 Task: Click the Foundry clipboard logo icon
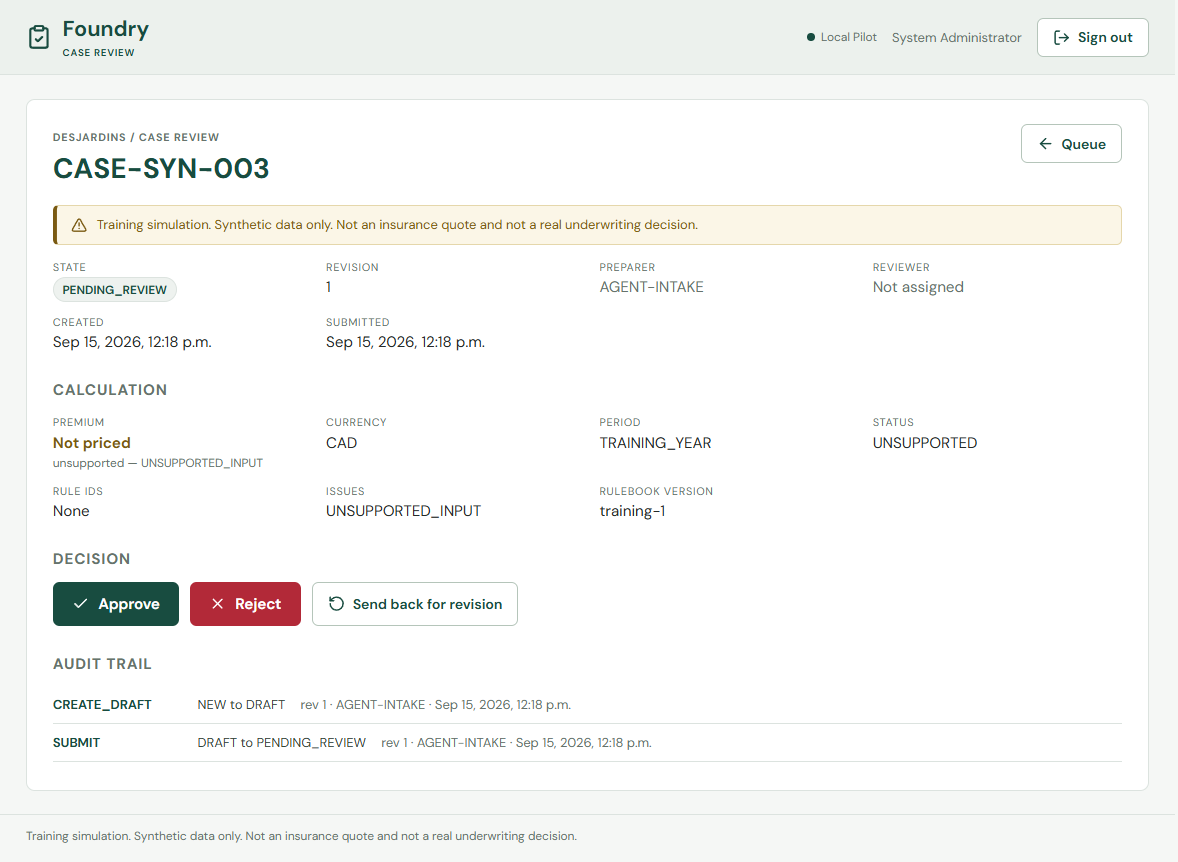pos(39,37)
